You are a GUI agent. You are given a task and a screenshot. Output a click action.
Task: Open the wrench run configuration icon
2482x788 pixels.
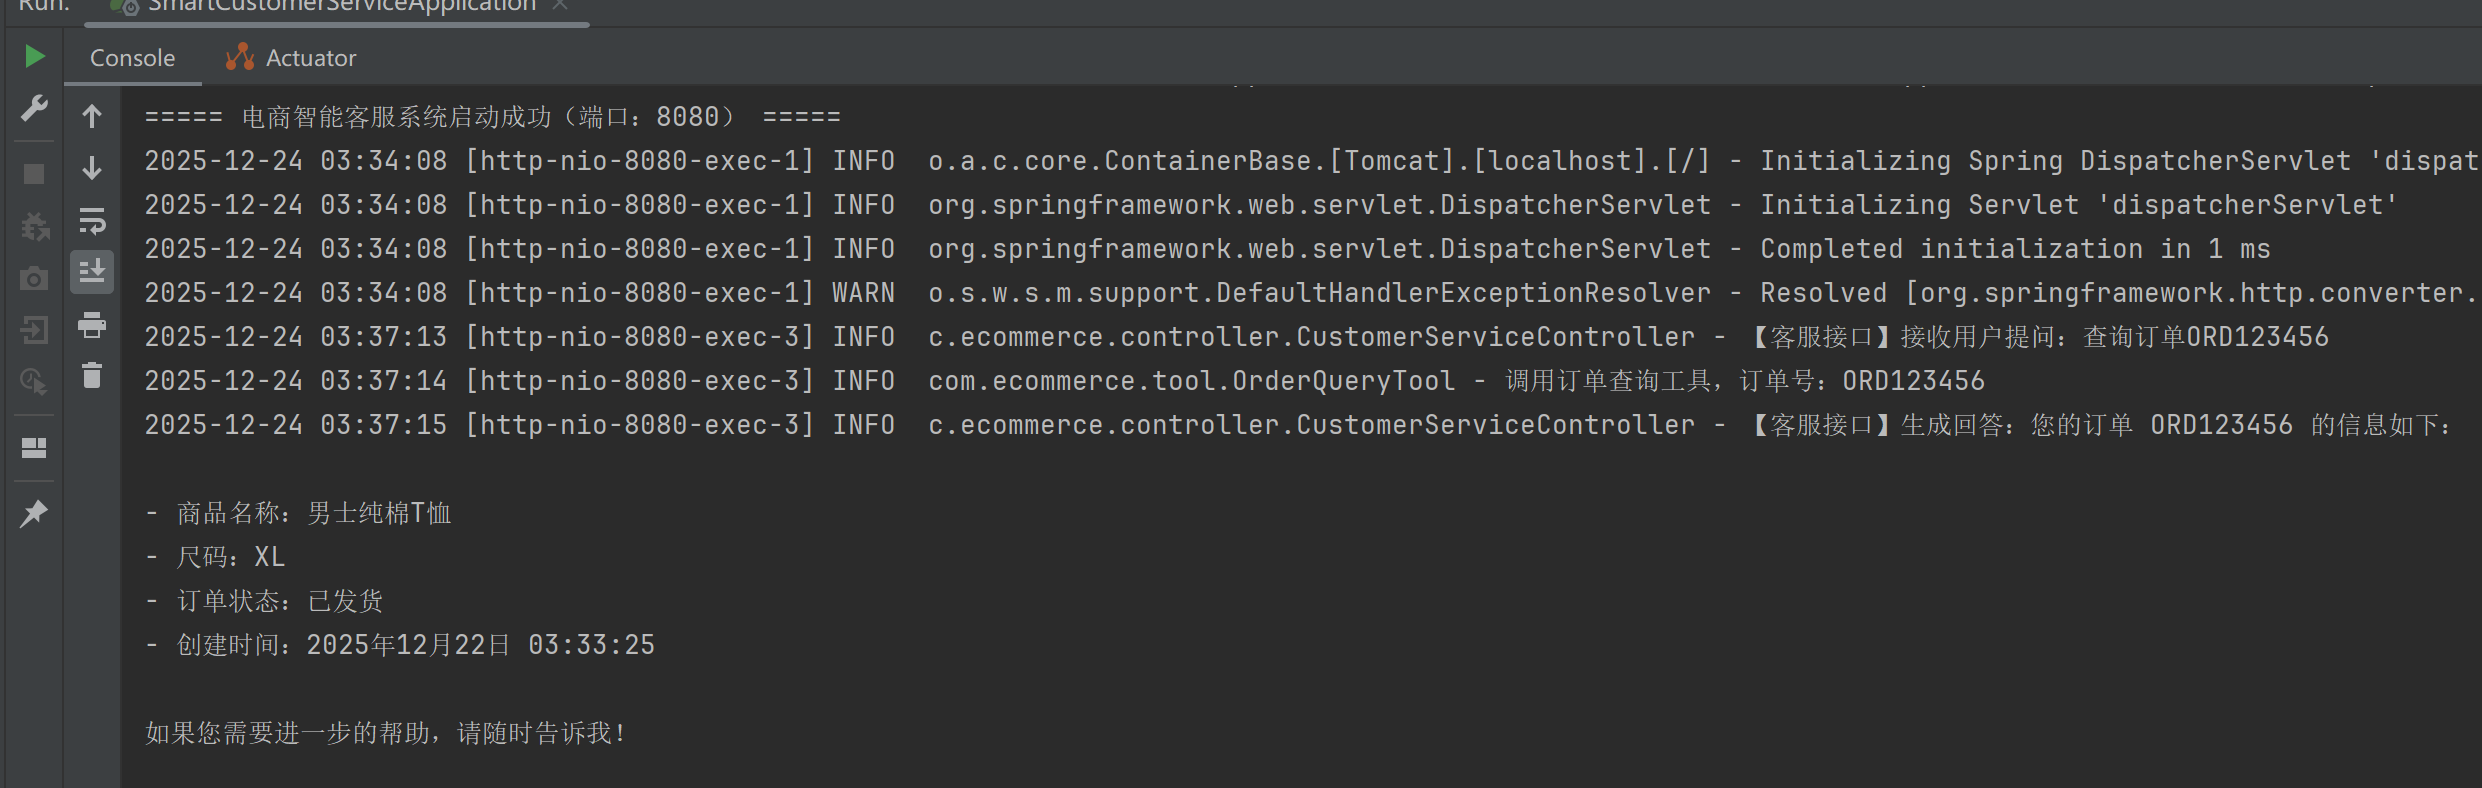pos(35,108)
